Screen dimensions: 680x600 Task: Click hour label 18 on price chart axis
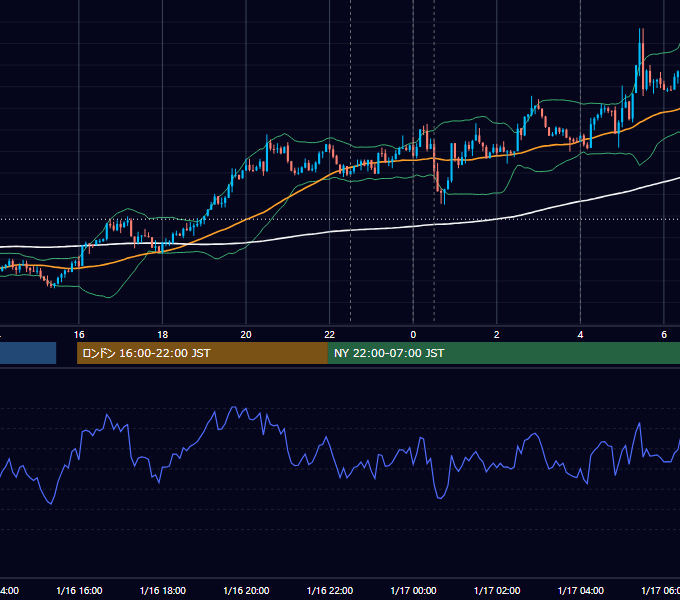163,335
